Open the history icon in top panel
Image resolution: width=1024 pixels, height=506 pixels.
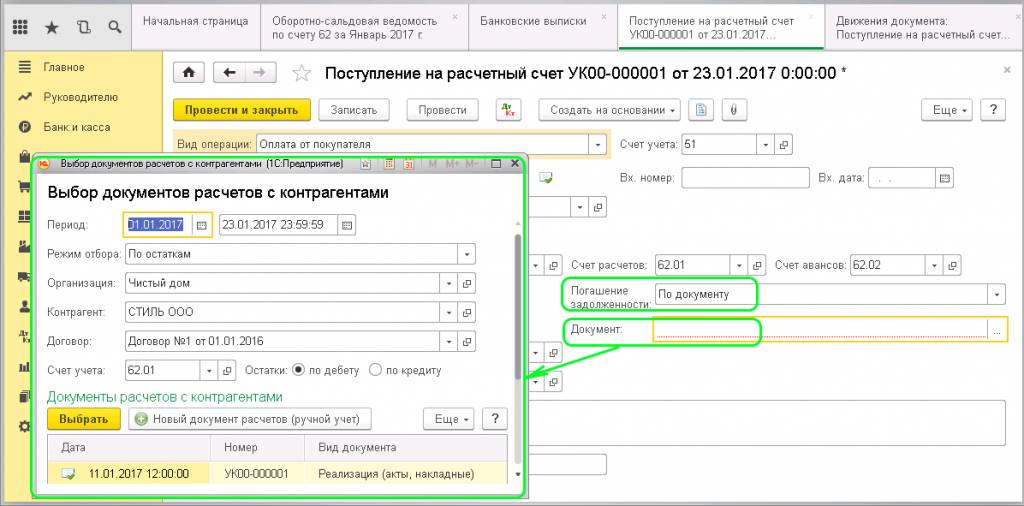84,27
